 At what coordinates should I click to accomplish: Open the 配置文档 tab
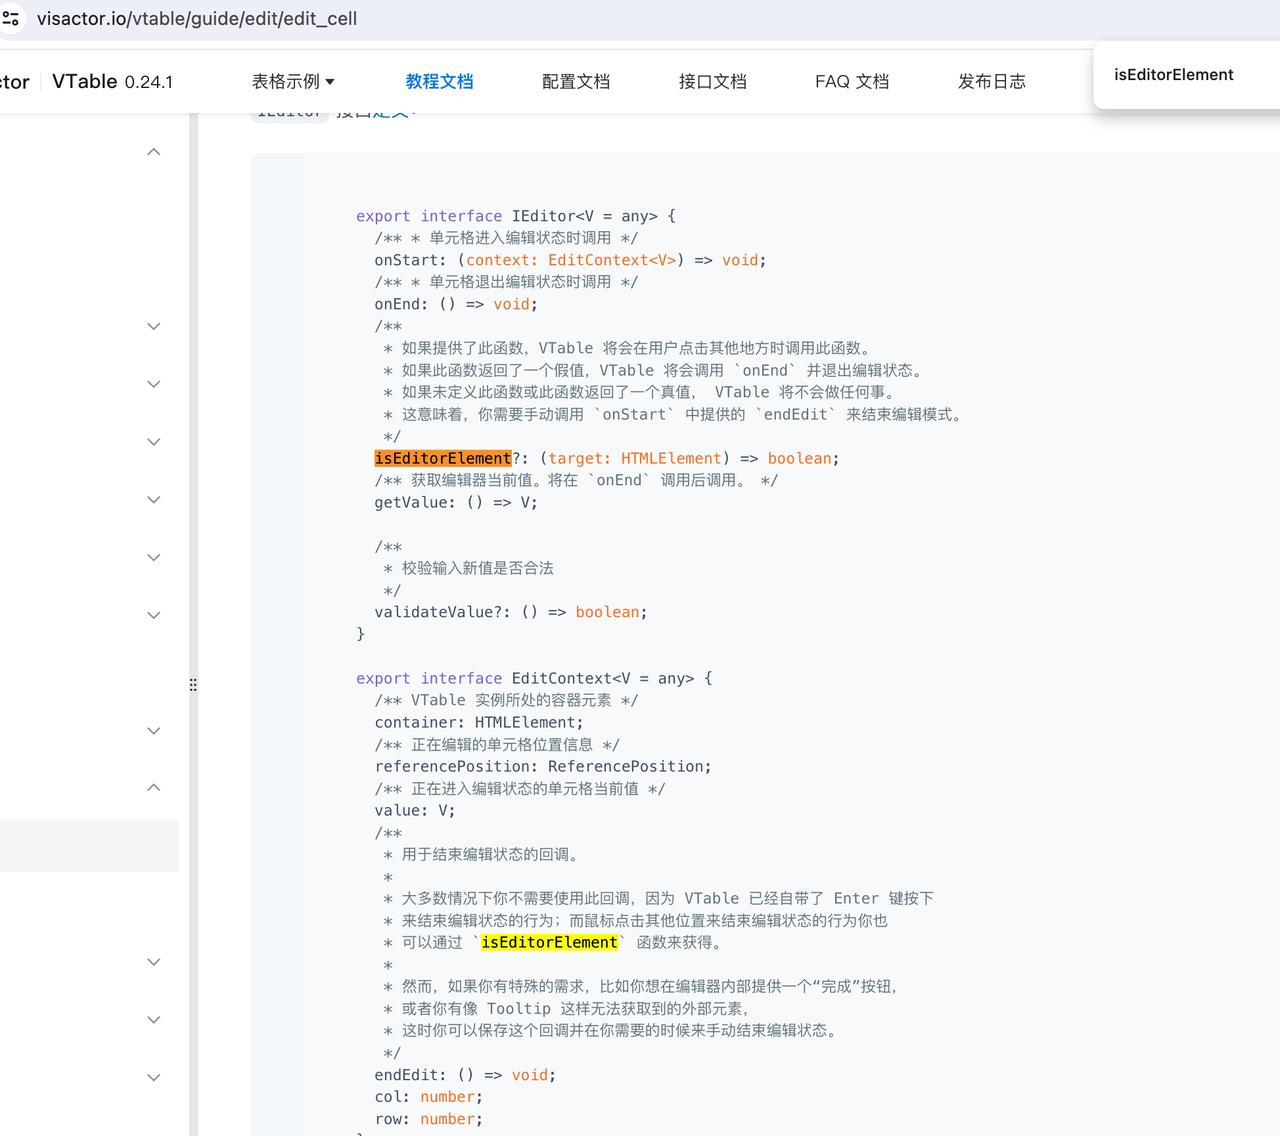576,82
